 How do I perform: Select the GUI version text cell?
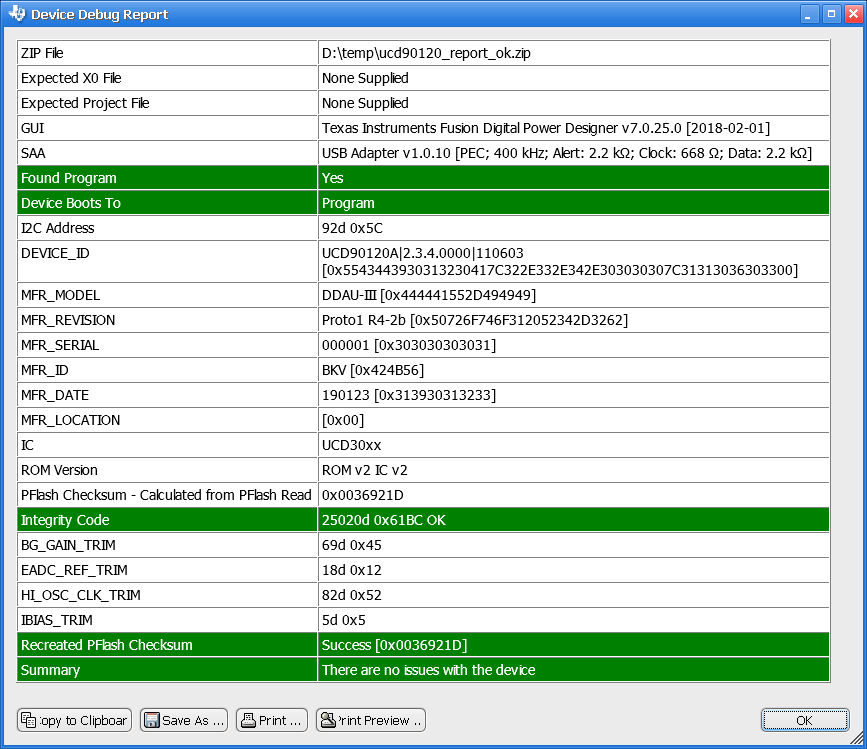(x=573, y=128)
